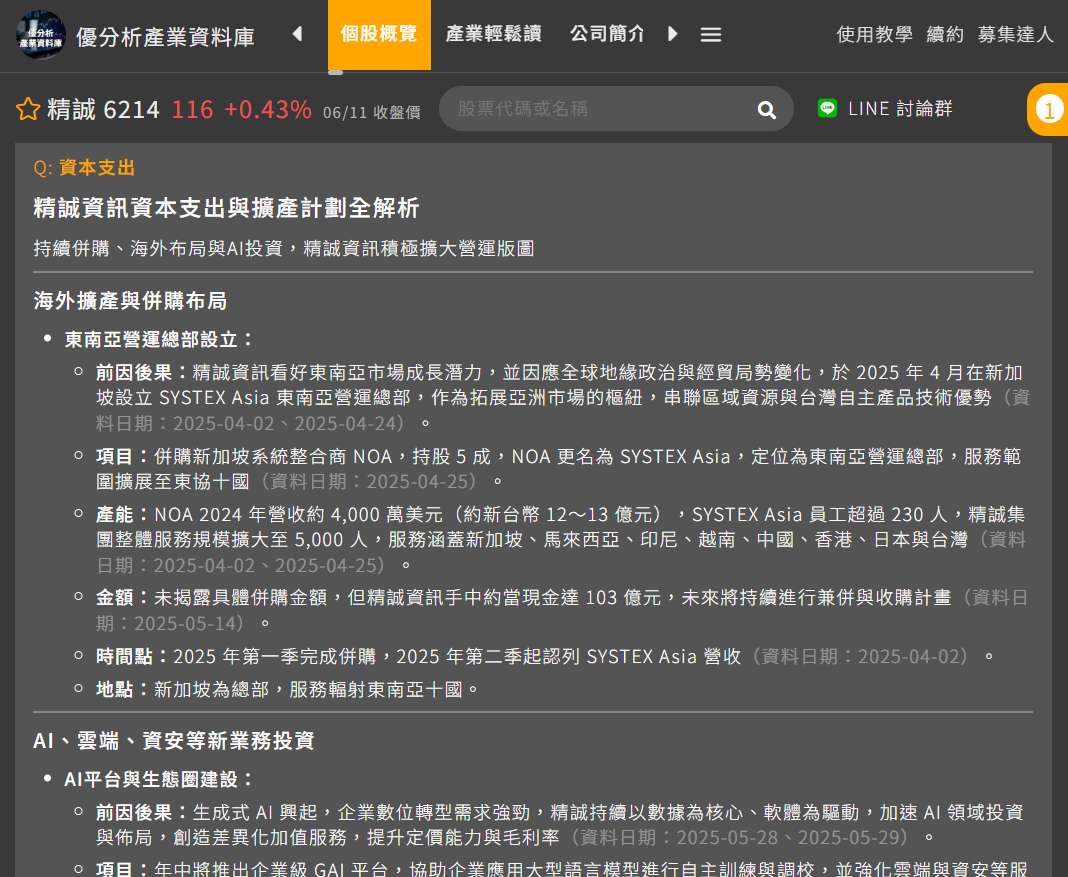The image size is (1068, 877).
Task: Click the AI、雲端、資安等新業務投資 section heading
Action: point(174,741)
